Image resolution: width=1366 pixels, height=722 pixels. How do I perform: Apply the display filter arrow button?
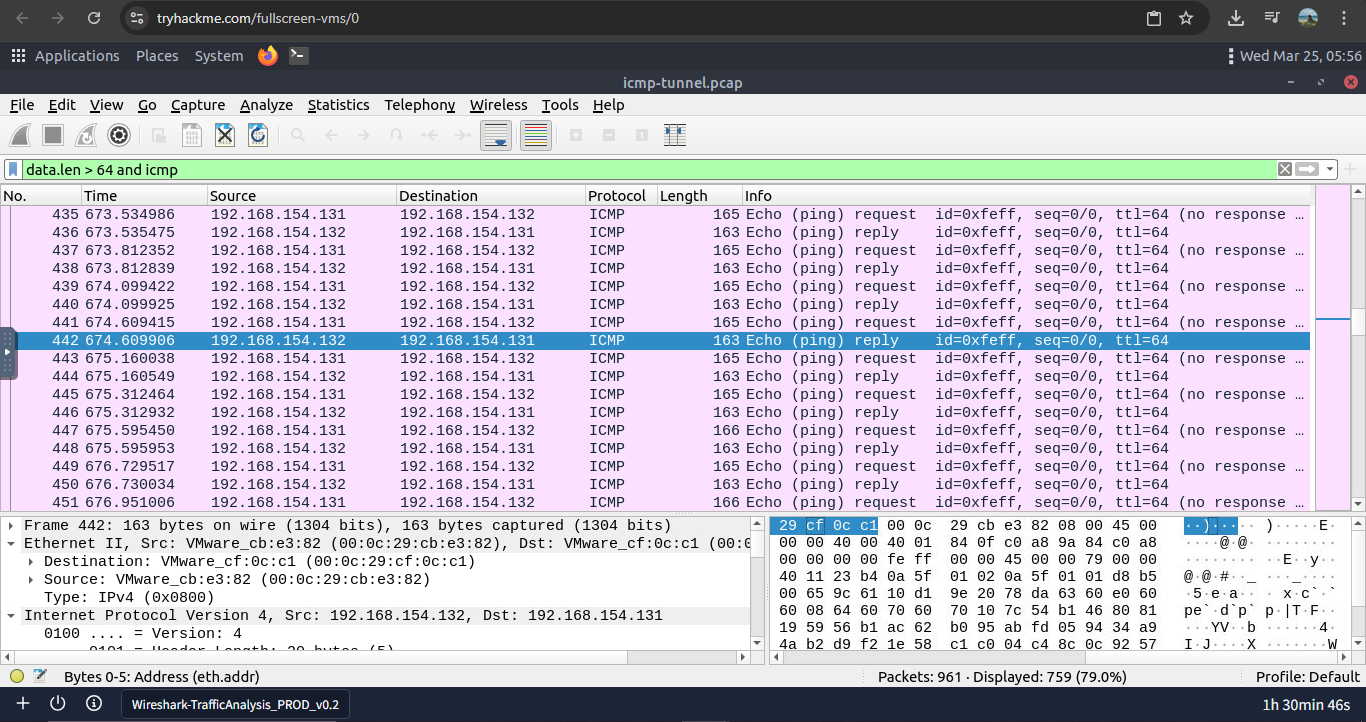[1307, 169]
